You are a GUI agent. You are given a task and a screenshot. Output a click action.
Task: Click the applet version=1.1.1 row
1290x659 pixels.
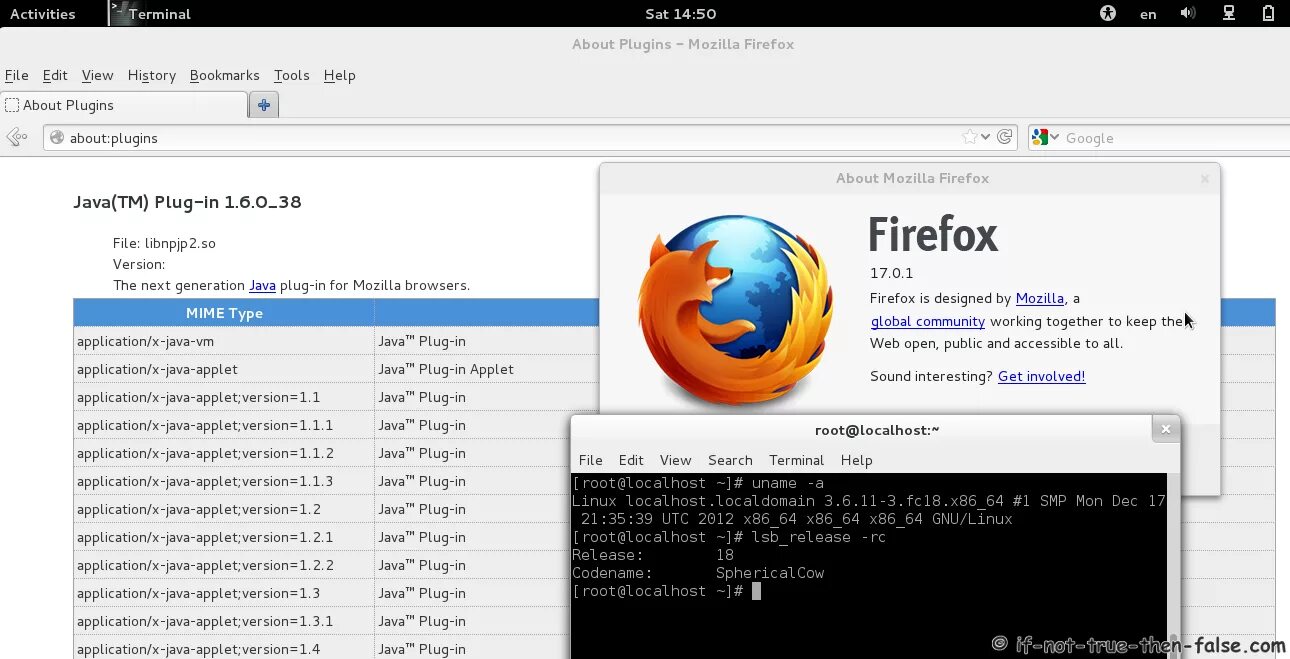[336, 425]
